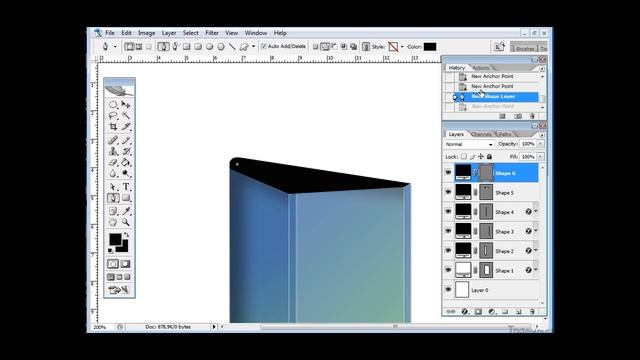Select the Move tool in toolbox
Screen dimensions: 640x360
pos(126,105)
